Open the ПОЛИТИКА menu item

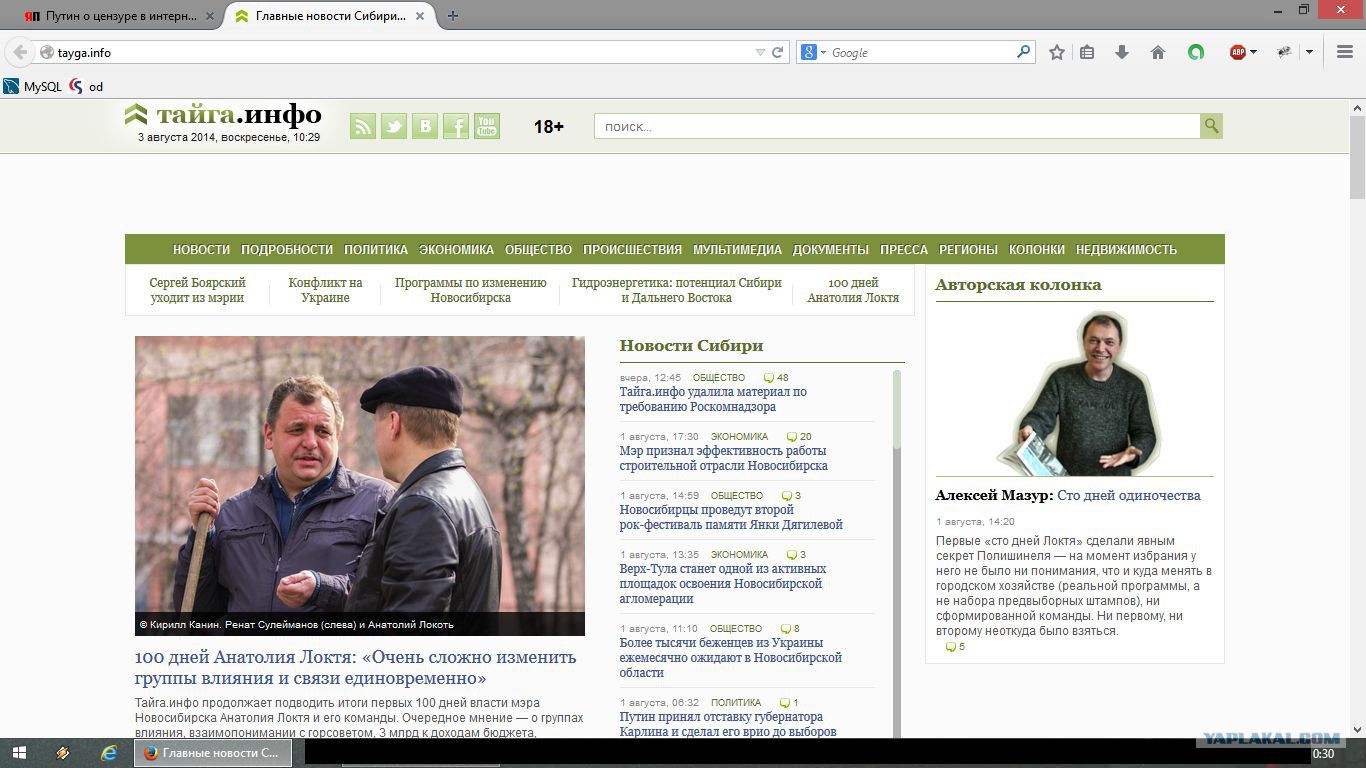[376, 250]
